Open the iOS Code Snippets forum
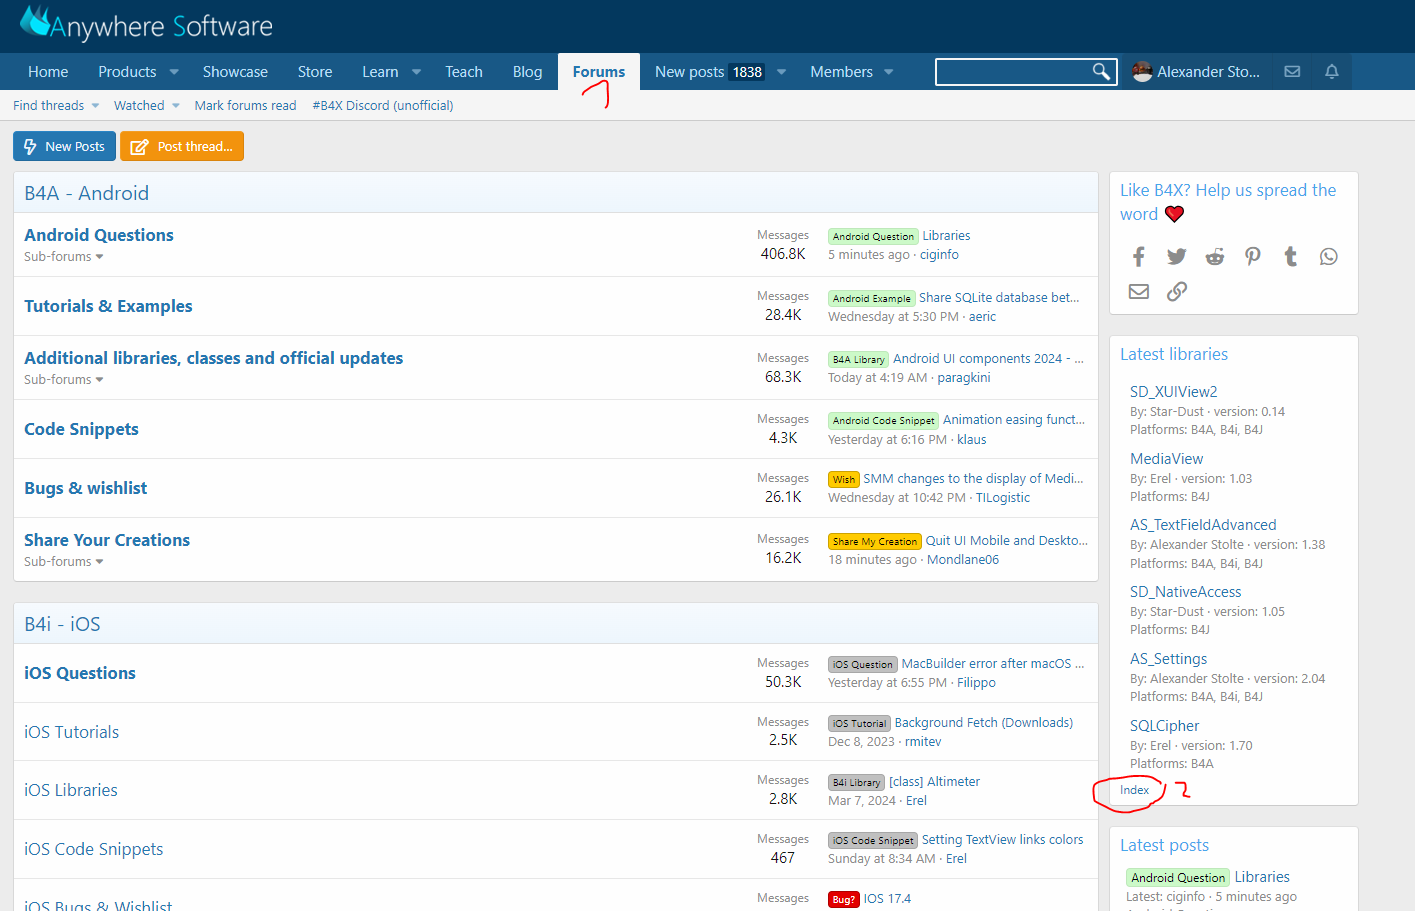The image size is (1415, 911). coord(94,849)
